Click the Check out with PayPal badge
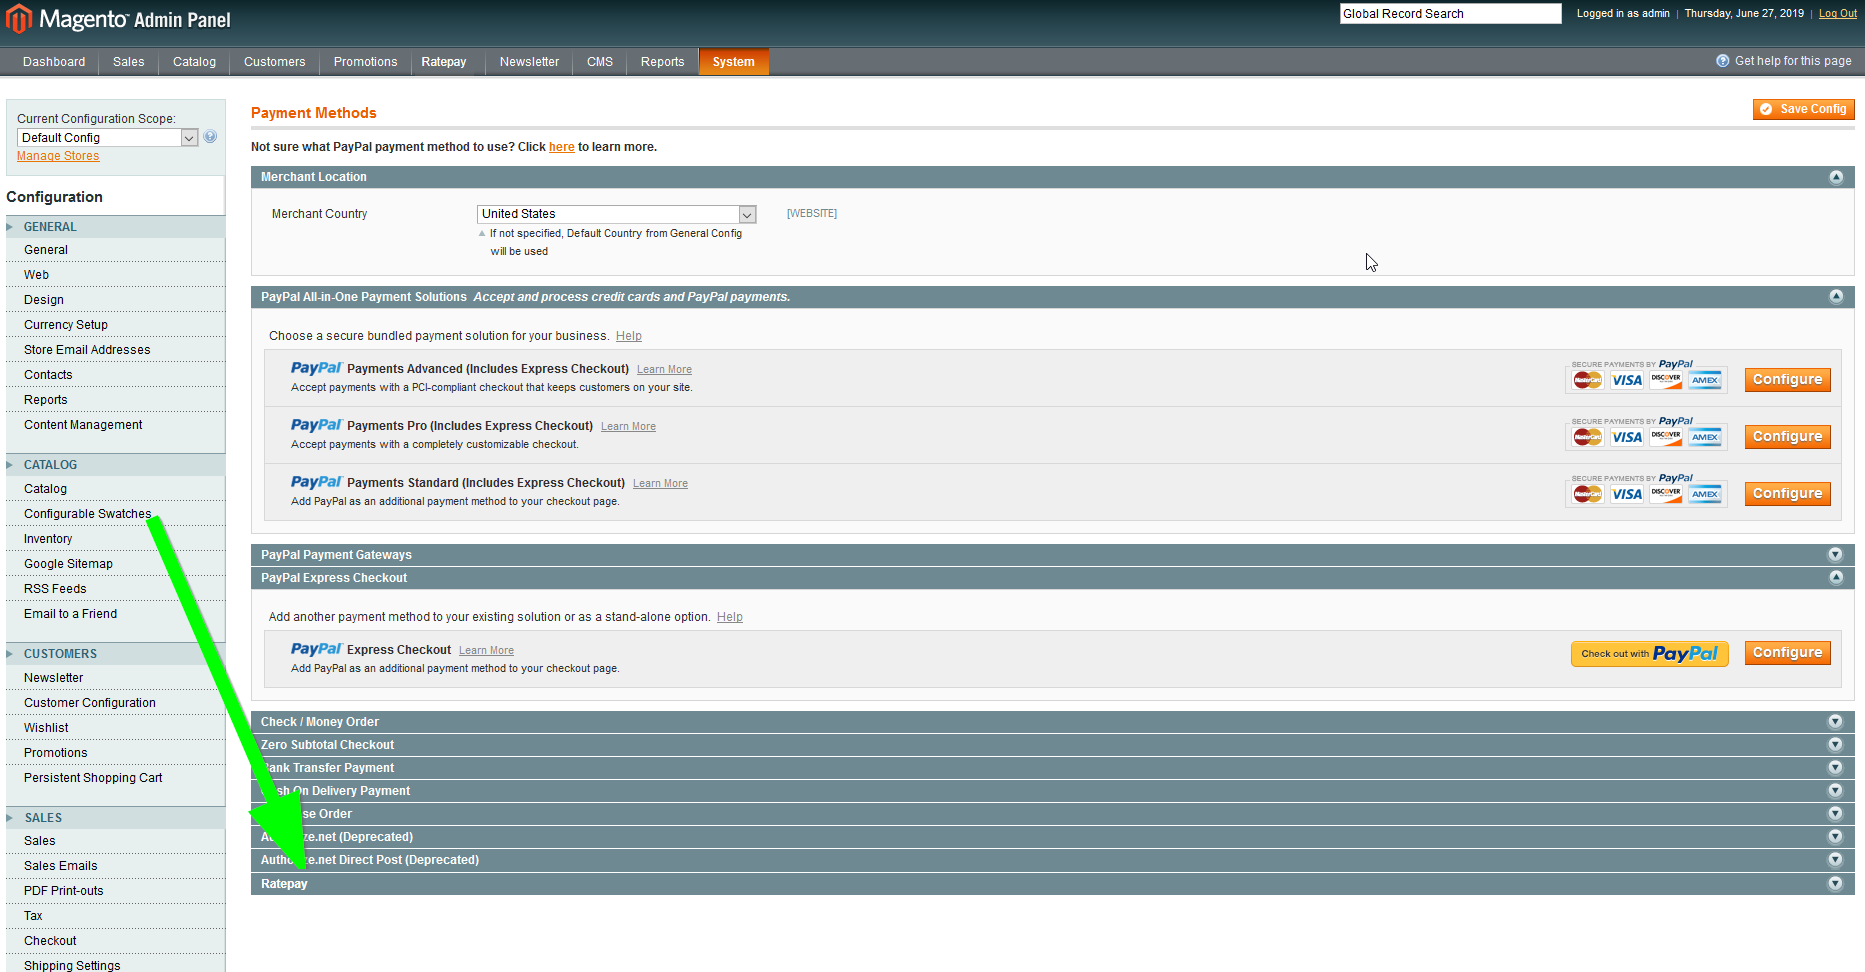1865x972 pixels. [1649, 654]
